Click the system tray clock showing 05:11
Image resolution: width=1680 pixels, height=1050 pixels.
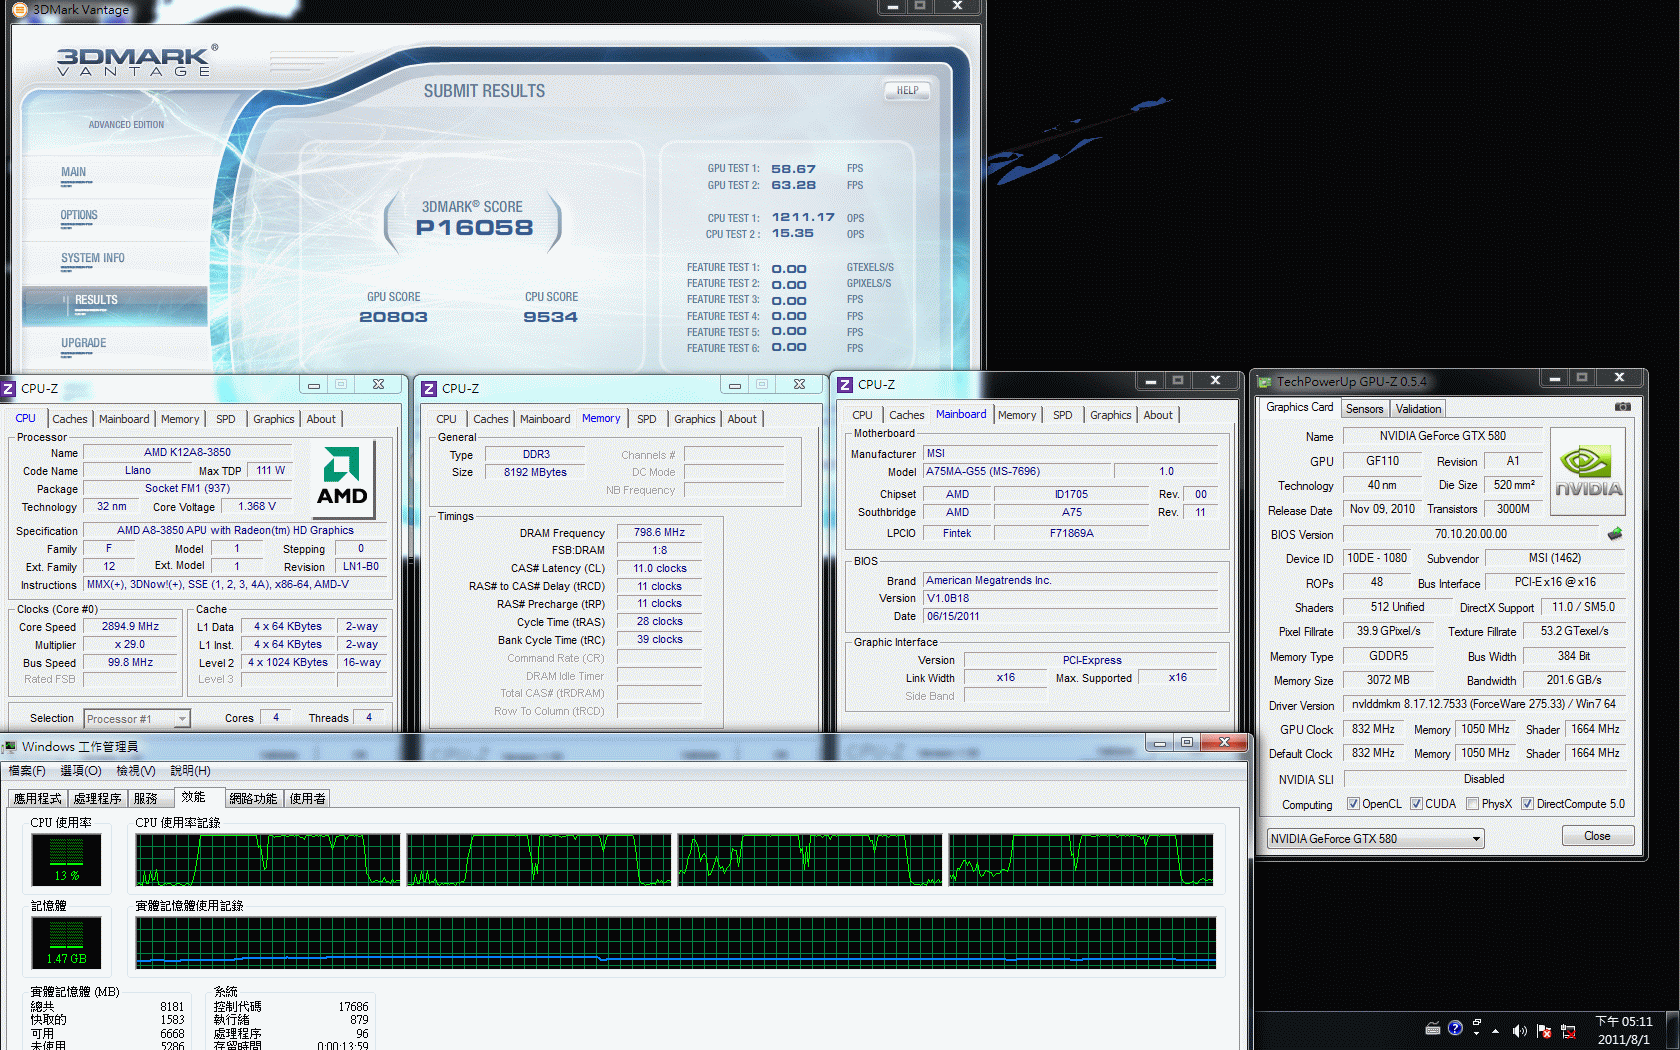pyautogui.click(x=1624, y=1030)
